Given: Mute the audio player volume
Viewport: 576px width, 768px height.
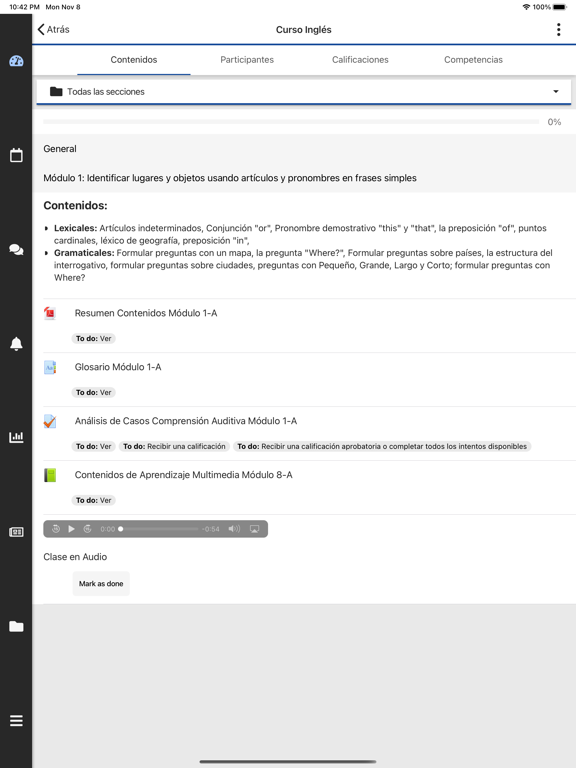Looking at the screenshot, I should pos(234,529).
